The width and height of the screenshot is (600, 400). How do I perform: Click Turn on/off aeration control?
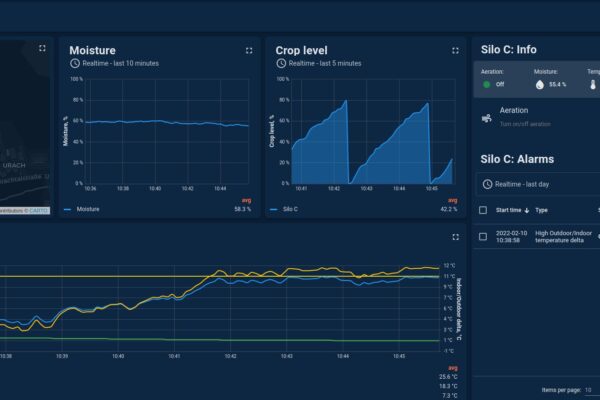pyautogui.click(x=528, y=123)
